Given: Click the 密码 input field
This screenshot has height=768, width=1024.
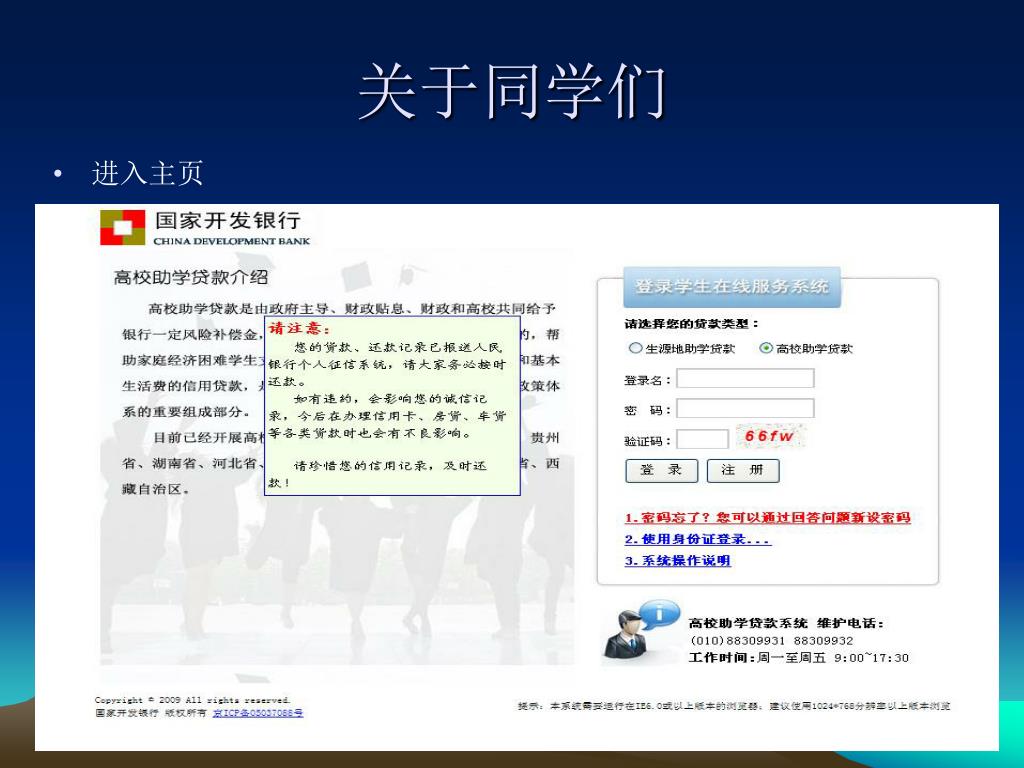Looking at the screenshot, I should 745,409.
